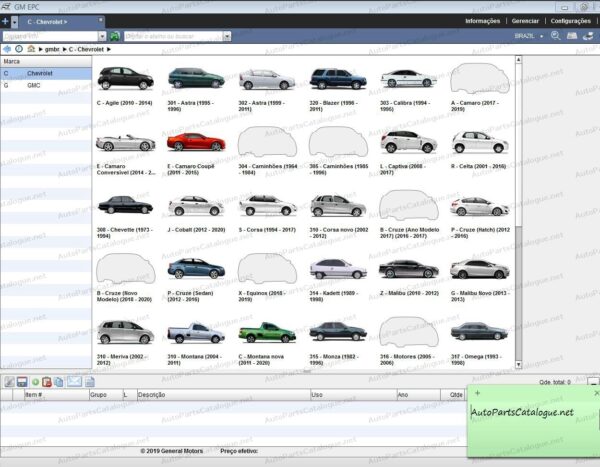The image size is (600, 467).
Task: Open the Configurações menu
Action: (570, 21)
